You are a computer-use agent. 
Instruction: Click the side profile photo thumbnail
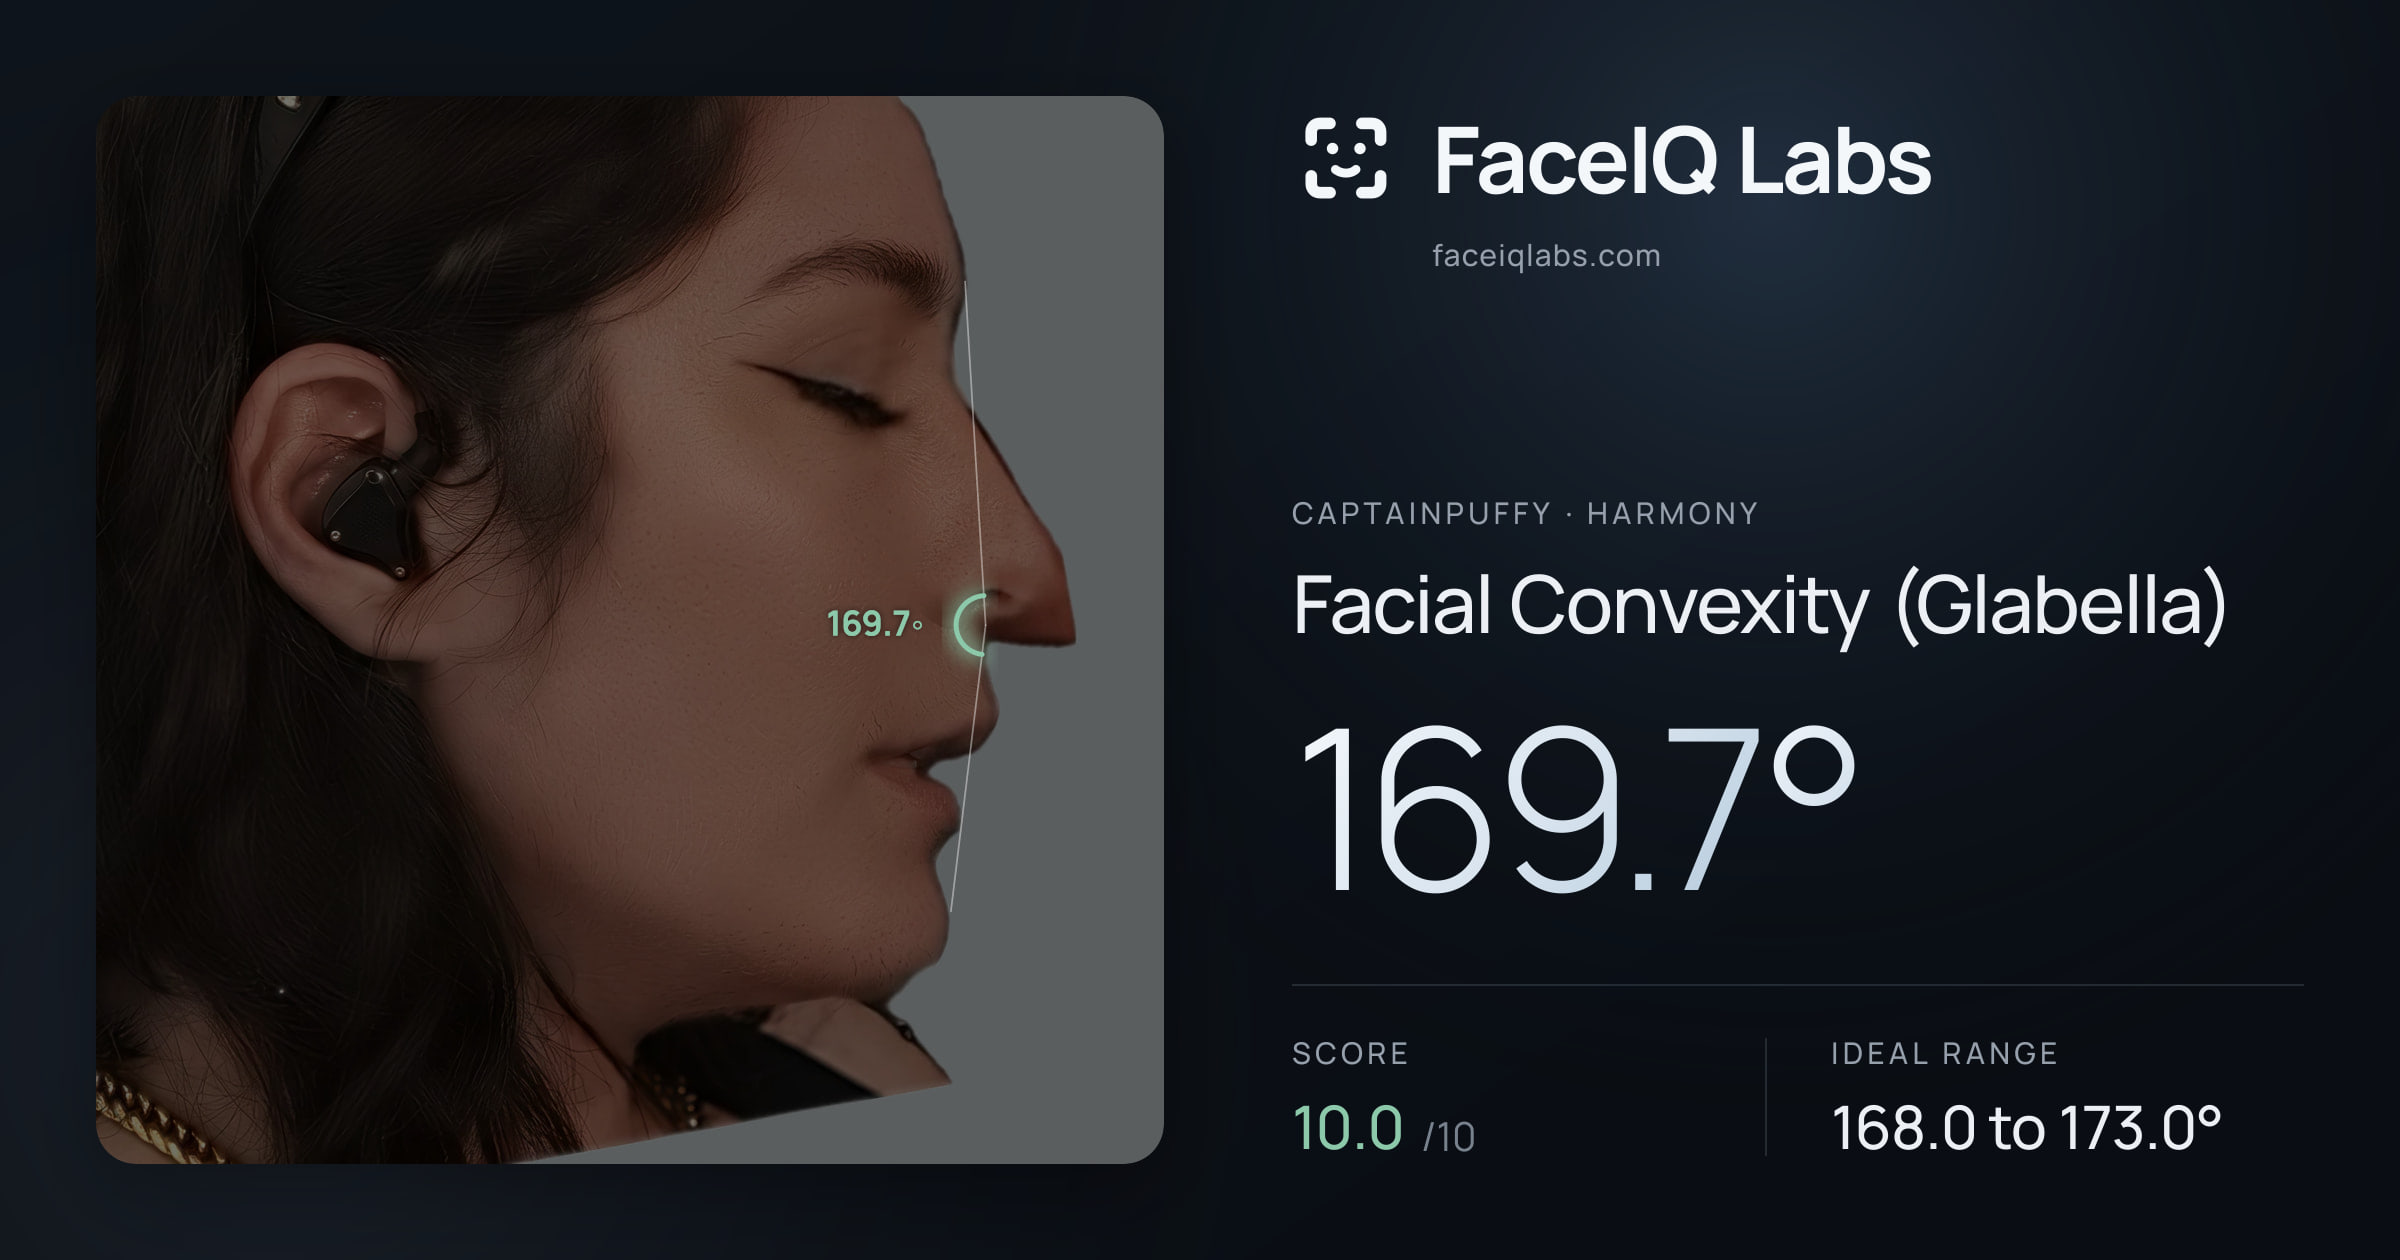630,630
